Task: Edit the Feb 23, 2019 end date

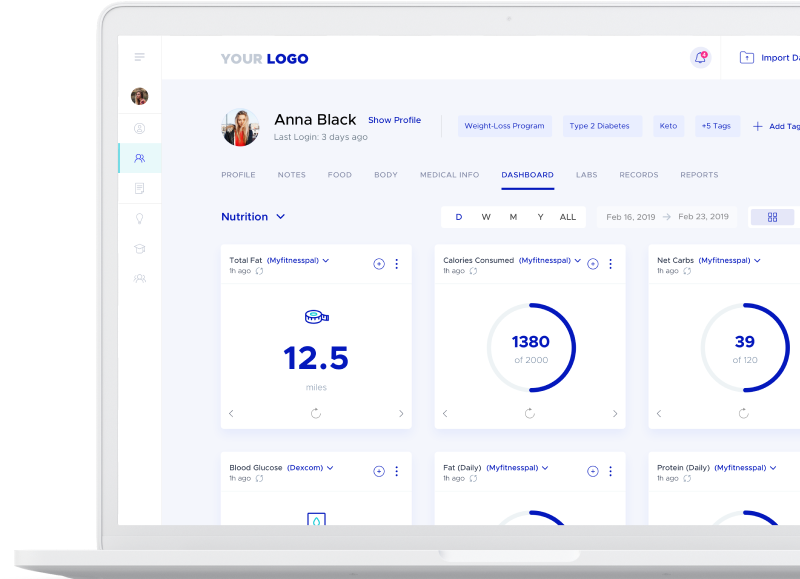Action: coord(704,217)
